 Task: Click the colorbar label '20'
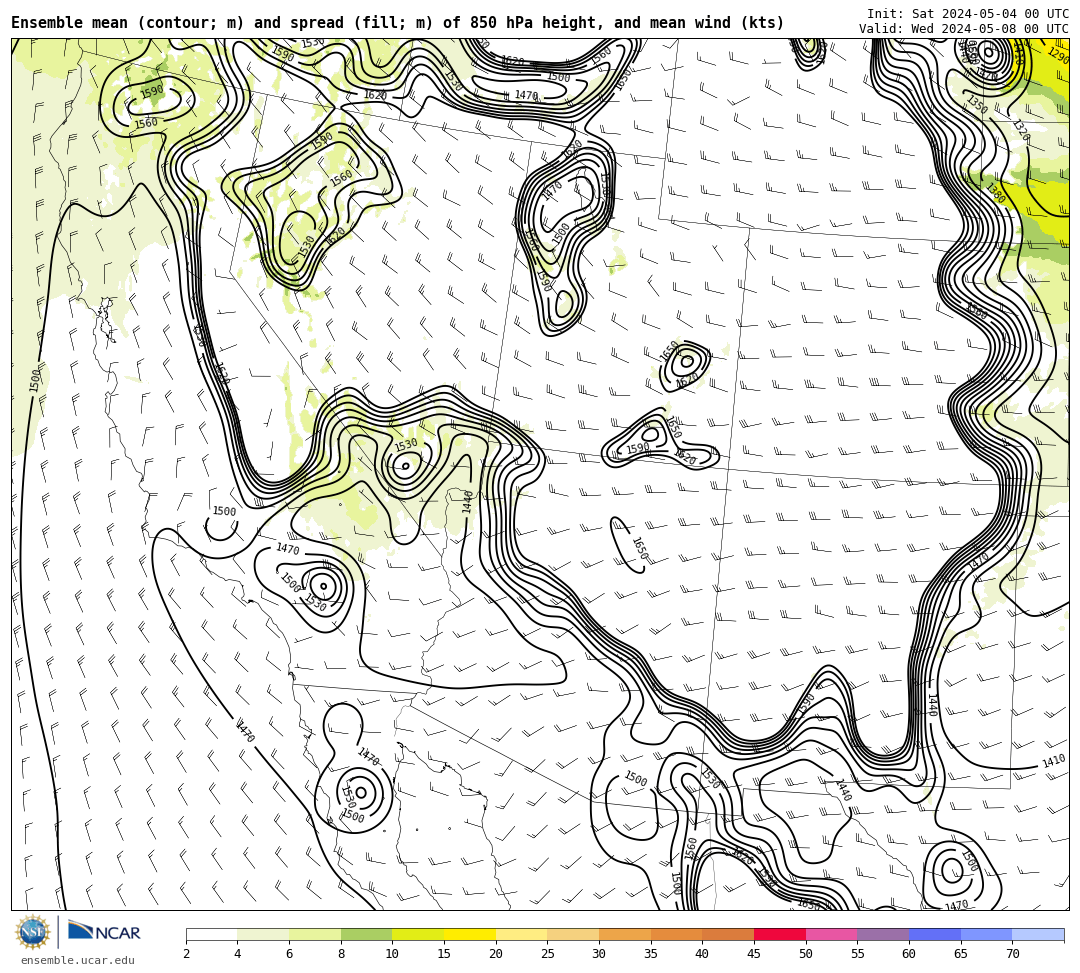[x=496, y=954]
